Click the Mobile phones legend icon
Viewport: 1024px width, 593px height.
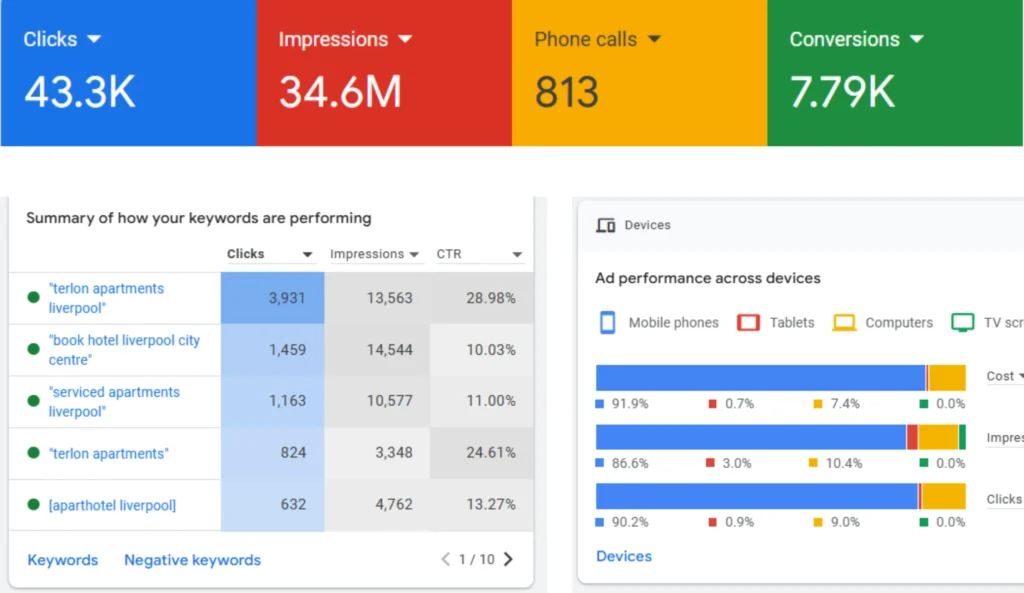pos(607,322)
